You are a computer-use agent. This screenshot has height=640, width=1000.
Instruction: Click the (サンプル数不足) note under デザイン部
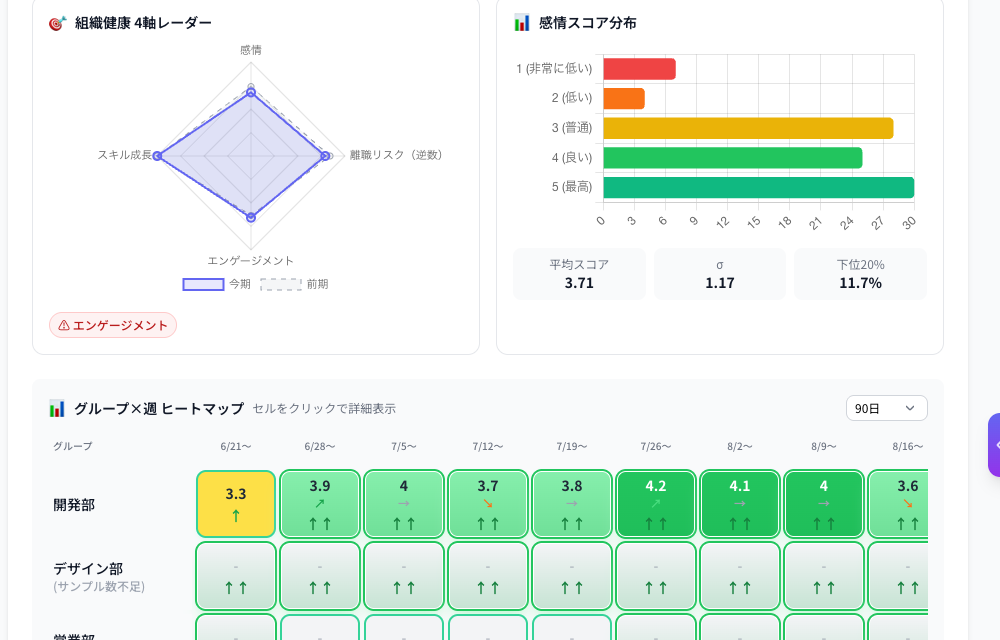tap(99, 586)
